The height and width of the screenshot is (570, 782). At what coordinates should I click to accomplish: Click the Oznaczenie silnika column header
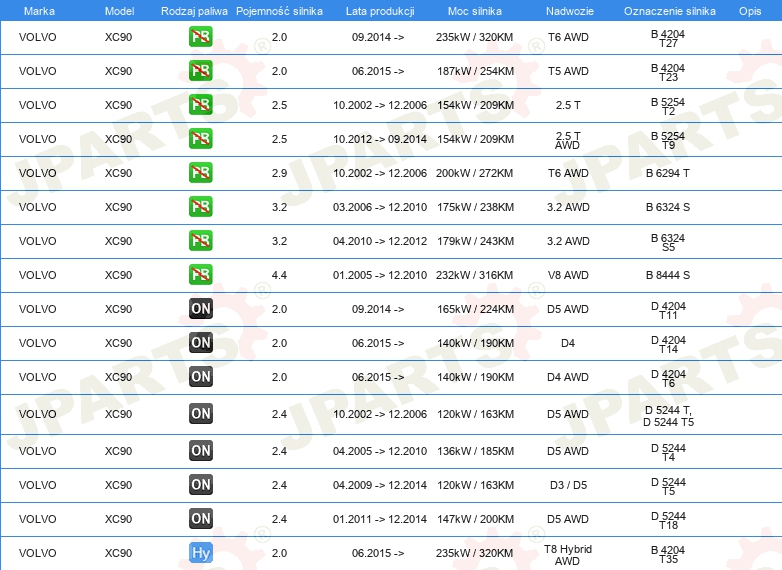(x=669, y=11)
